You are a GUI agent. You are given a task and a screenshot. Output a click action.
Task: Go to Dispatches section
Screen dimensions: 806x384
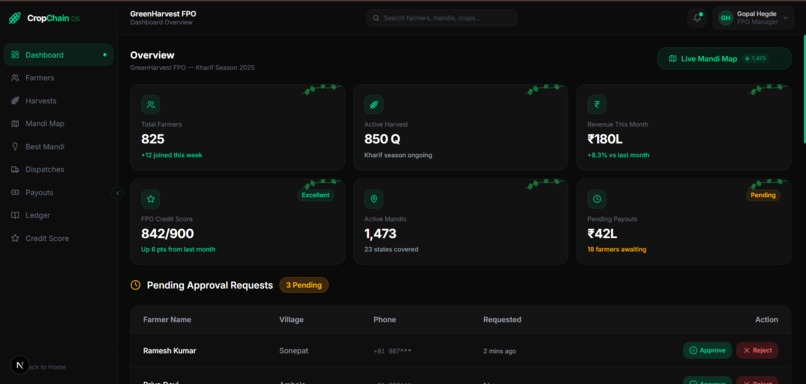pyautogui.click(x=59, y=169)
